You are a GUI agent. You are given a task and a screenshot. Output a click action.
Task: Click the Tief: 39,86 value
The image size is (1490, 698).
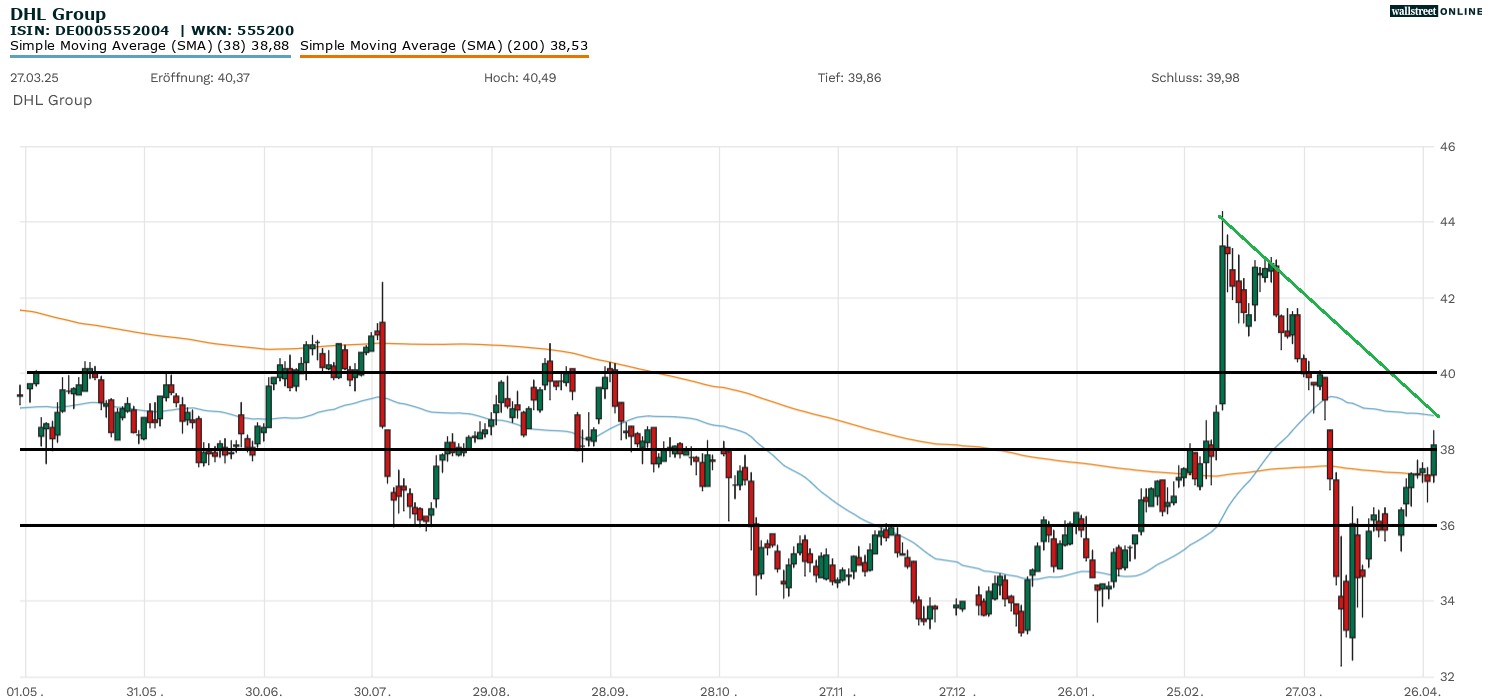pyautogui.click(x=849, y=78)
